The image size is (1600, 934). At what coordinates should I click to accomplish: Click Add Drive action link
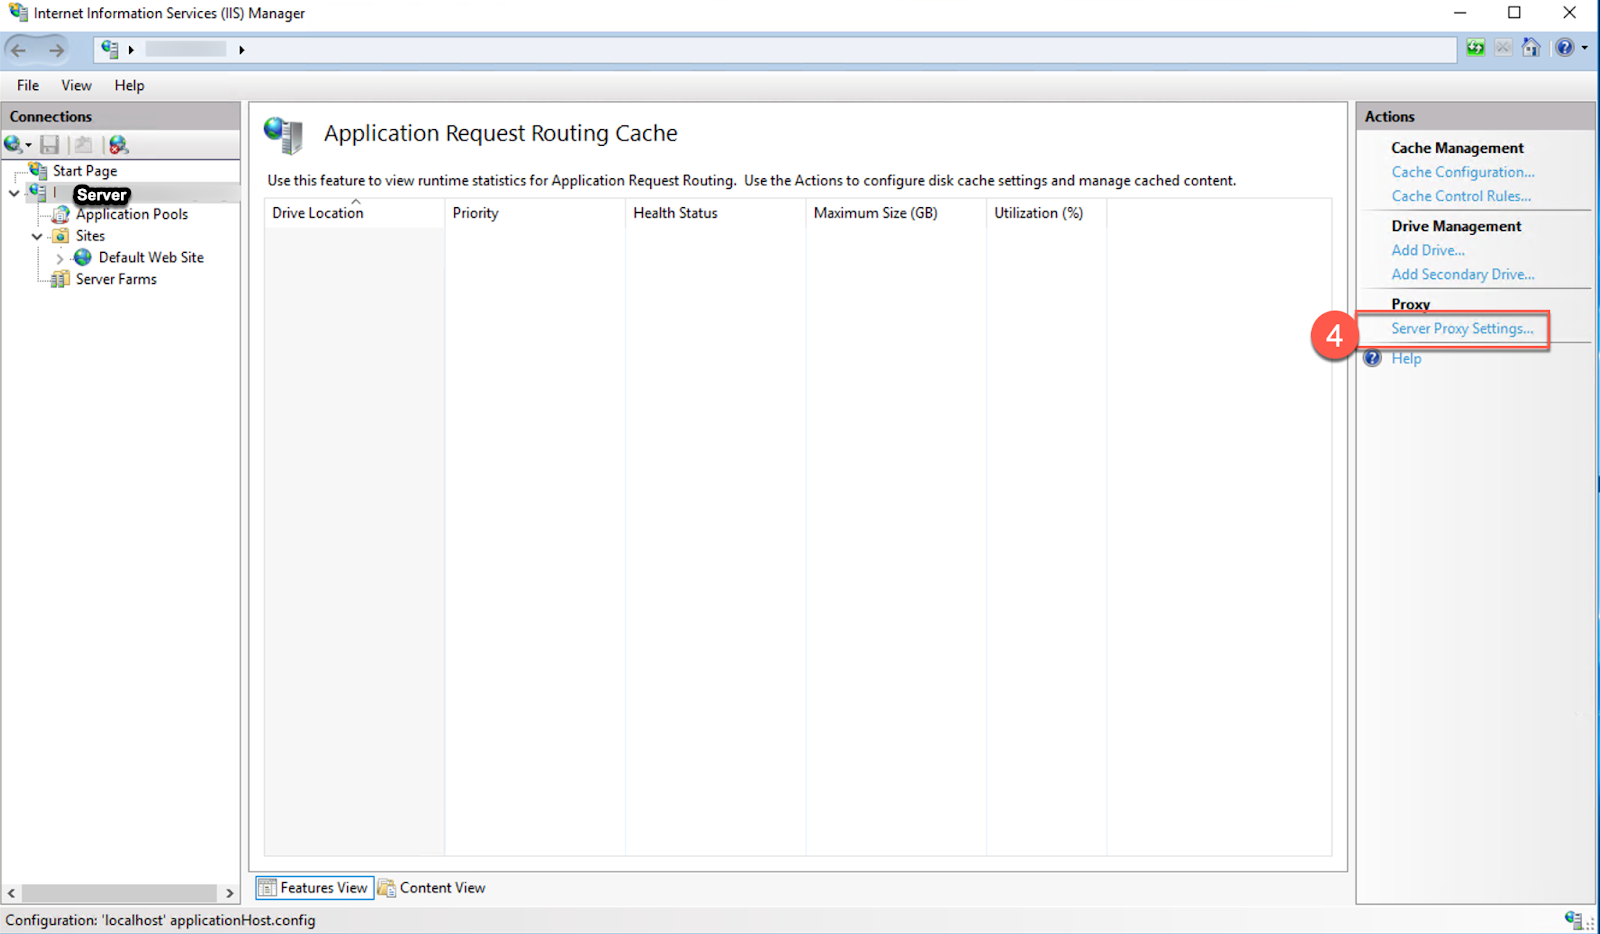(1428, 250)
